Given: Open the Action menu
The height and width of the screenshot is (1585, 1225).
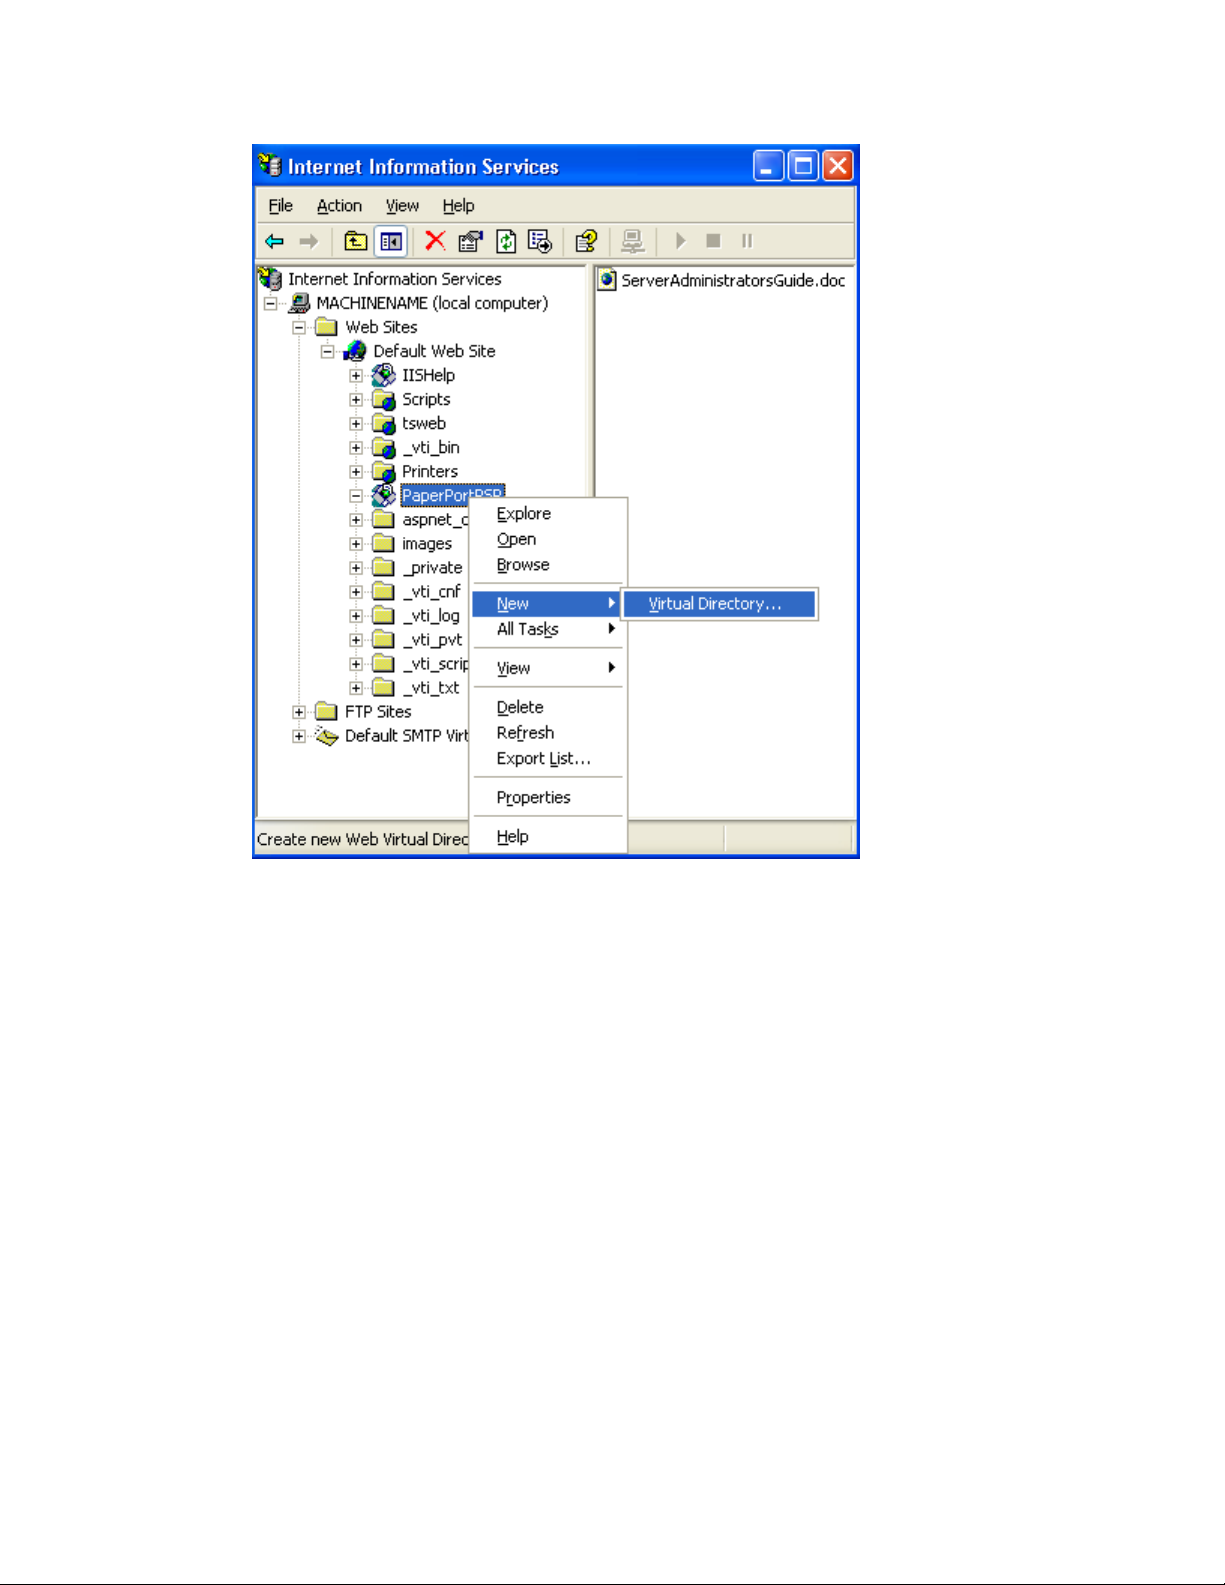Looking at the screenshot, I should point(339,205).
